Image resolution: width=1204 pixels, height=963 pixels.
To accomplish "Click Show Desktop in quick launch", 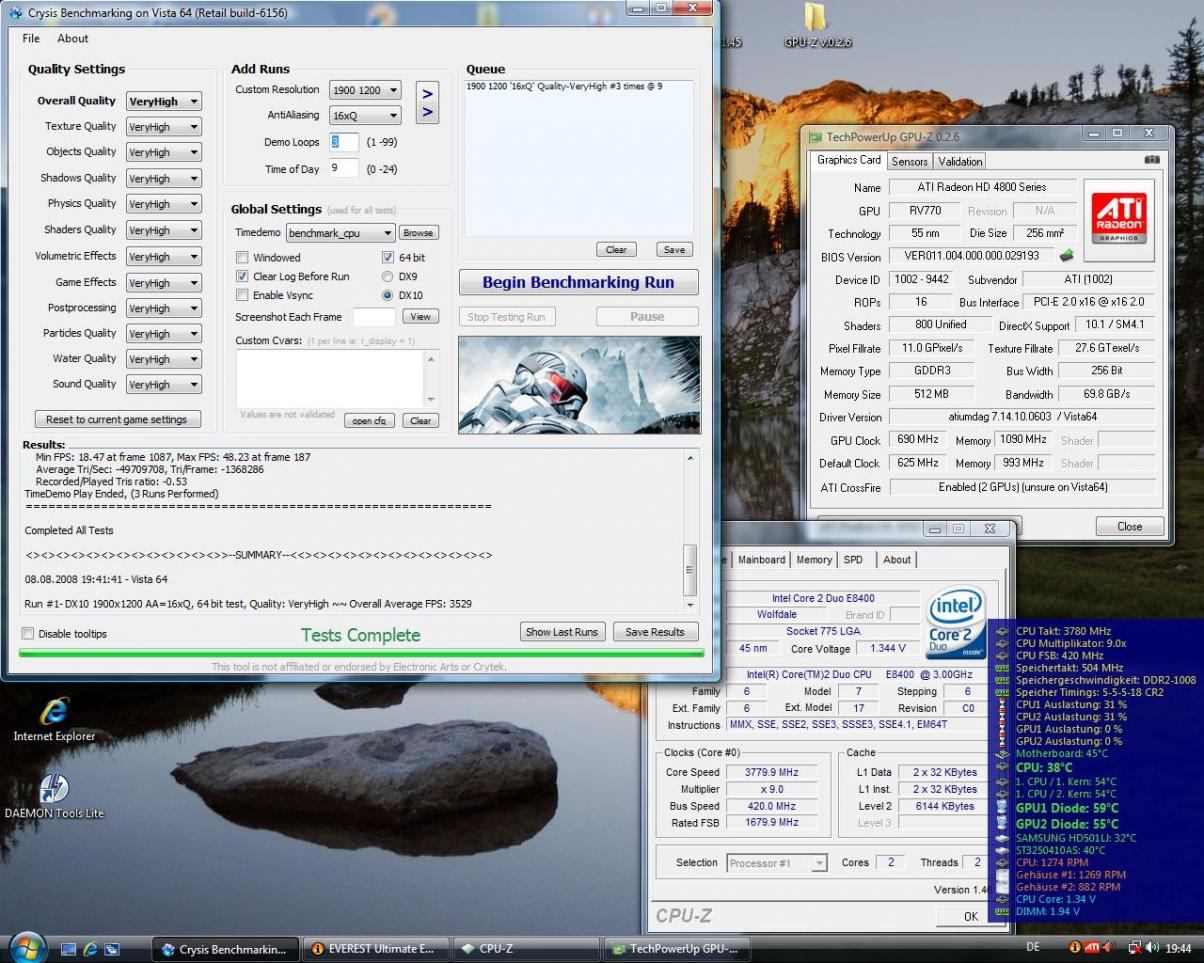I will (69, 949).
